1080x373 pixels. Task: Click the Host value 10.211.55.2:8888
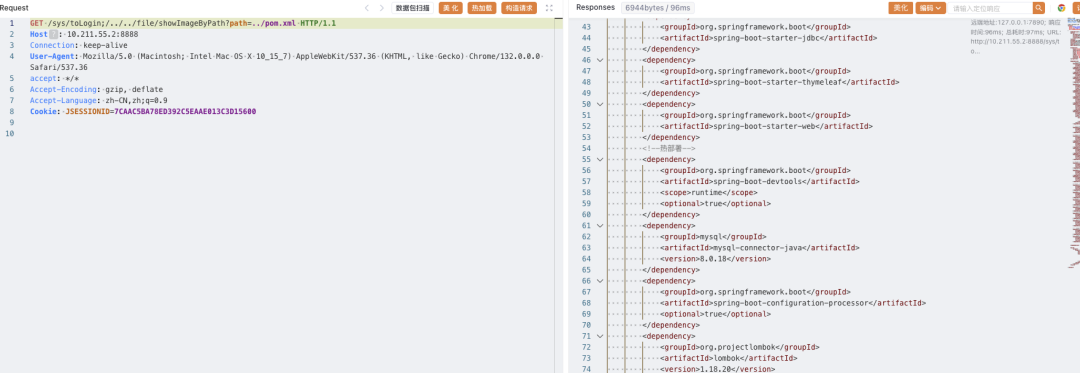[x=102, y=34]
